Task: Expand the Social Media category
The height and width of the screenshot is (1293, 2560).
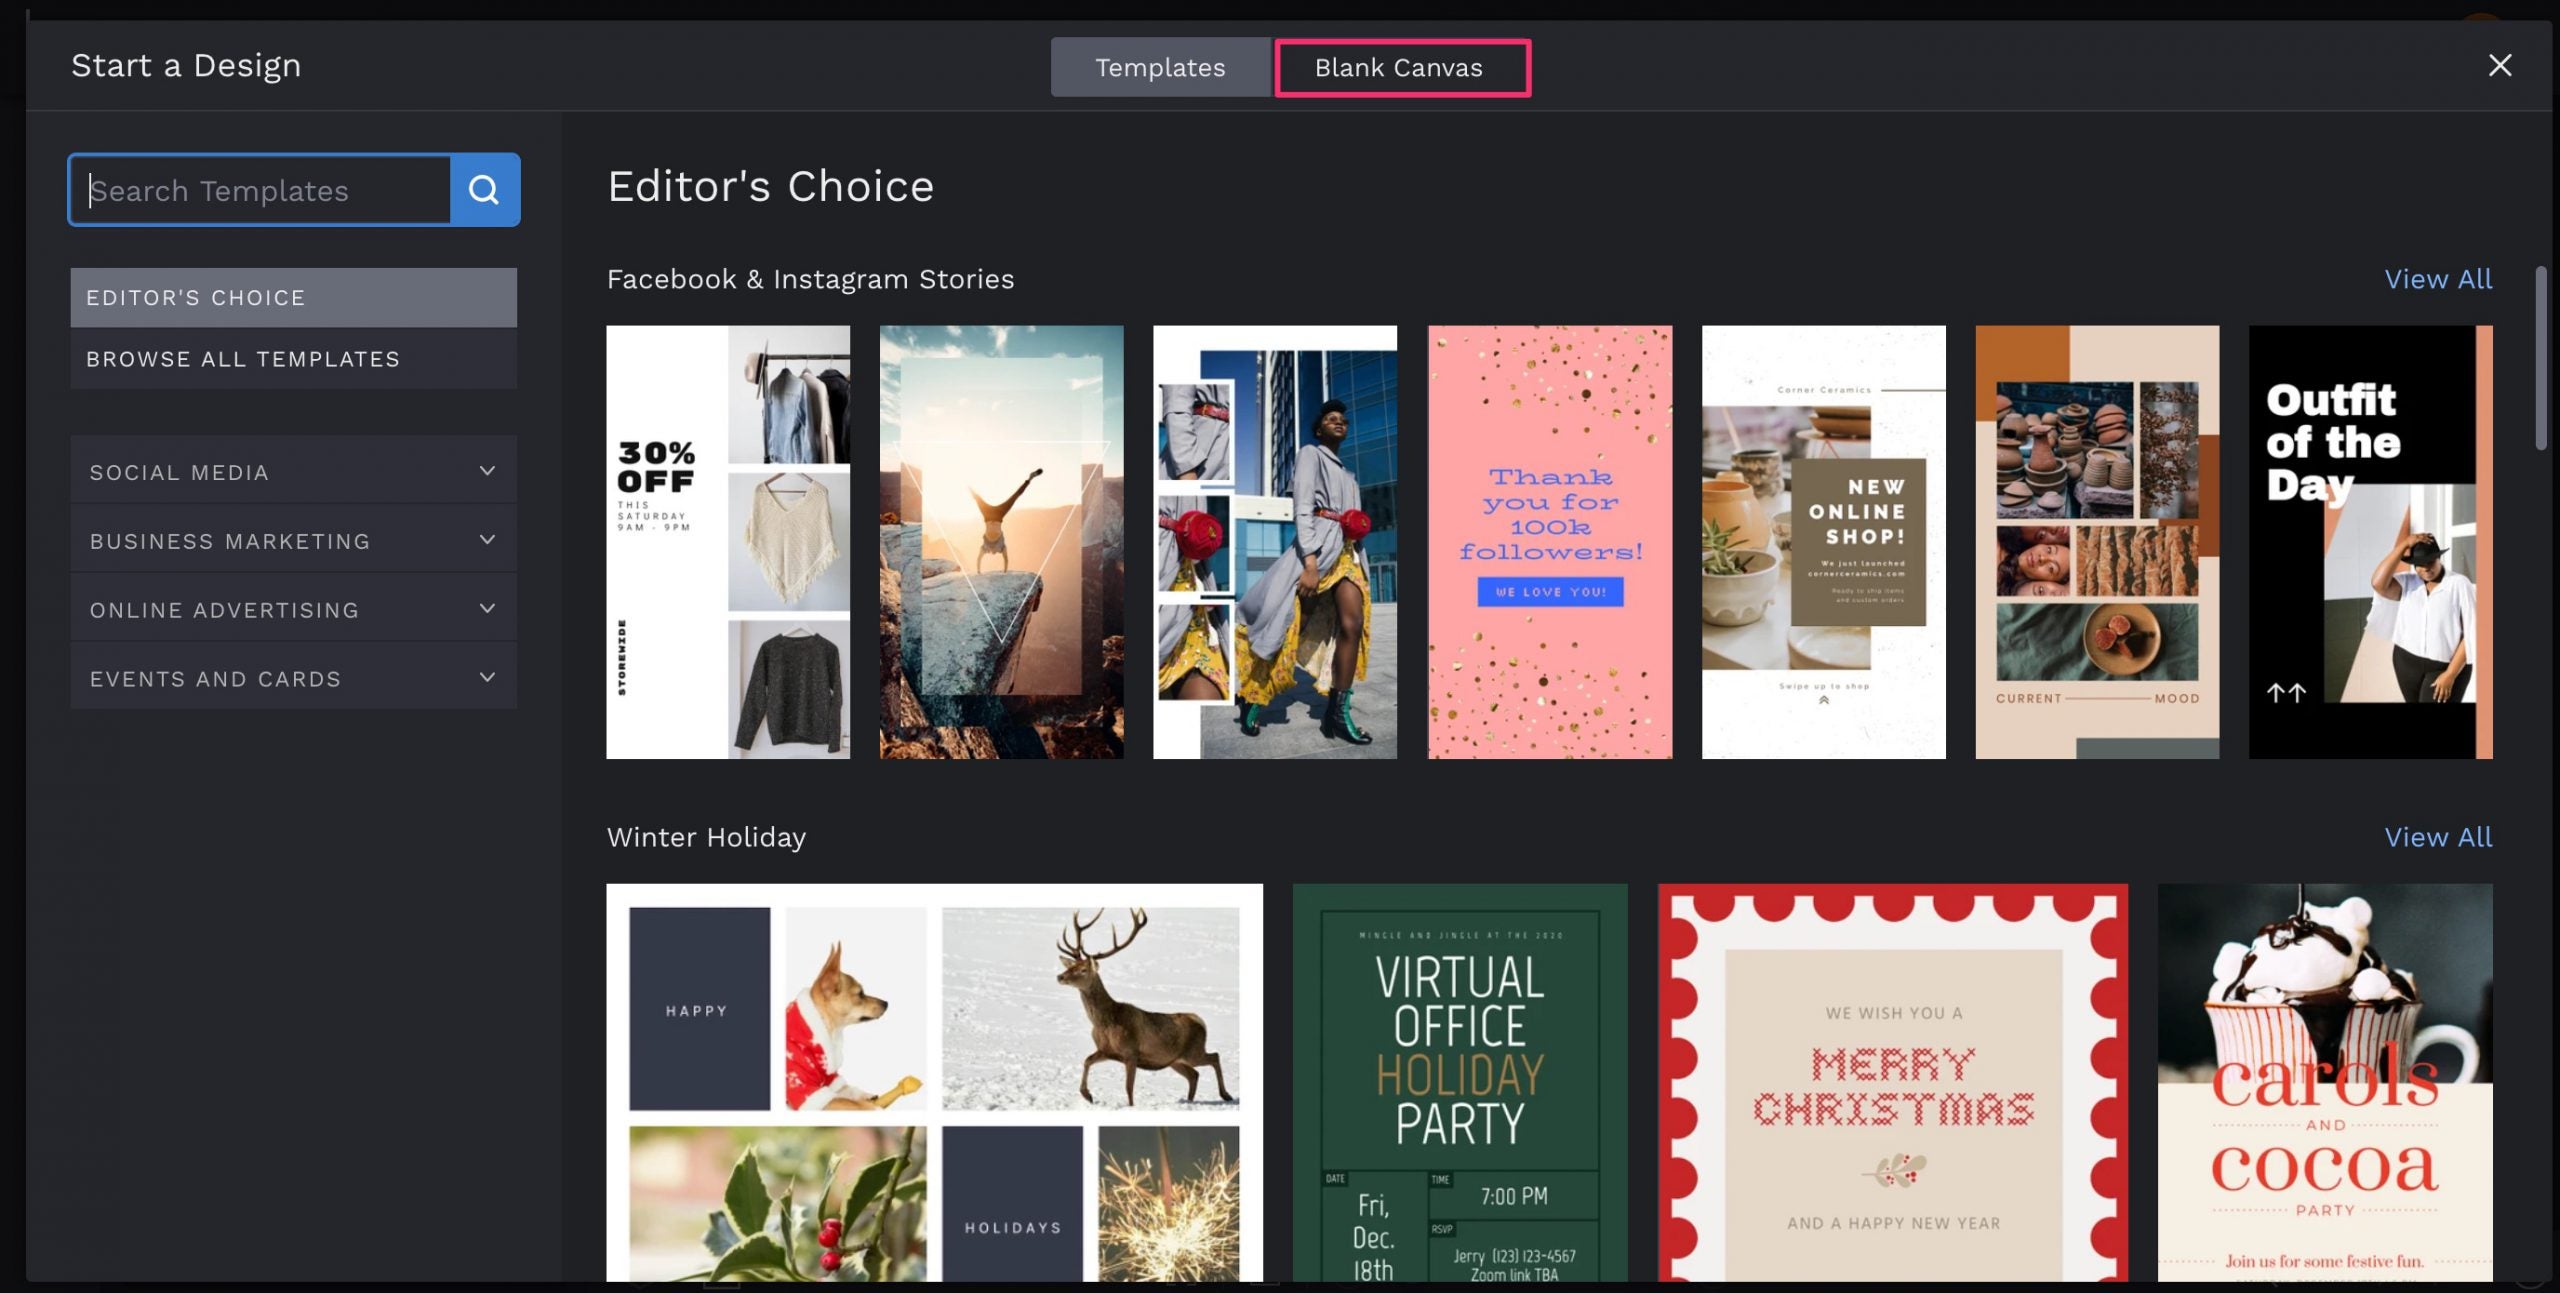Action: [x=292, y=471]
